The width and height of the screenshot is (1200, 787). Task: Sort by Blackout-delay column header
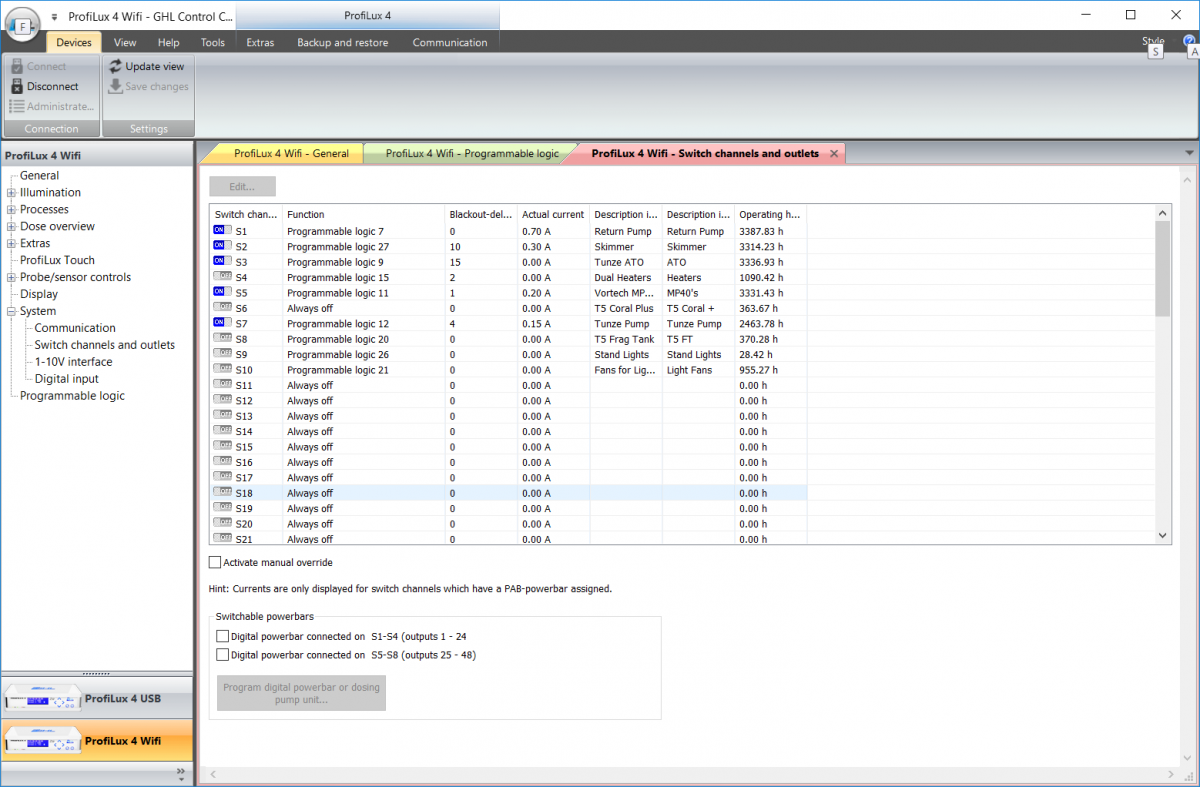(481, 214)
